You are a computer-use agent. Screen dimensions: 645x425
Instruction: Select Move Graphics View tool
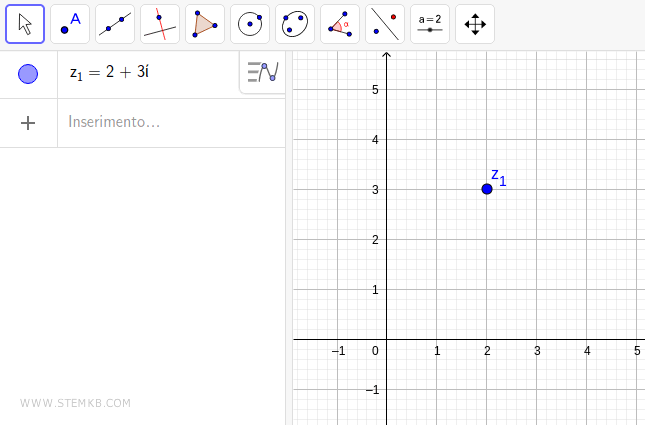pos(475,24)
